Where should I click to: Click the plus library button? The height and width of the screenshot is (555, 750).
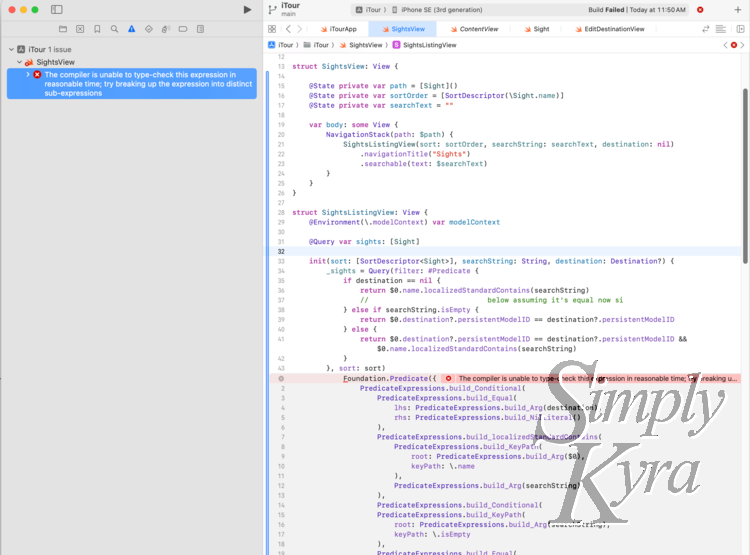(737, 10)
